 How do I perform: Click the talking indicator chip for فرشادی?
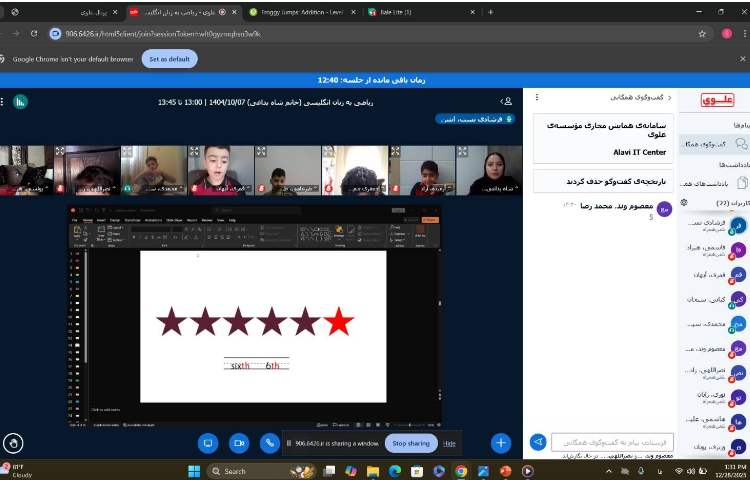(x=475, y=120)
